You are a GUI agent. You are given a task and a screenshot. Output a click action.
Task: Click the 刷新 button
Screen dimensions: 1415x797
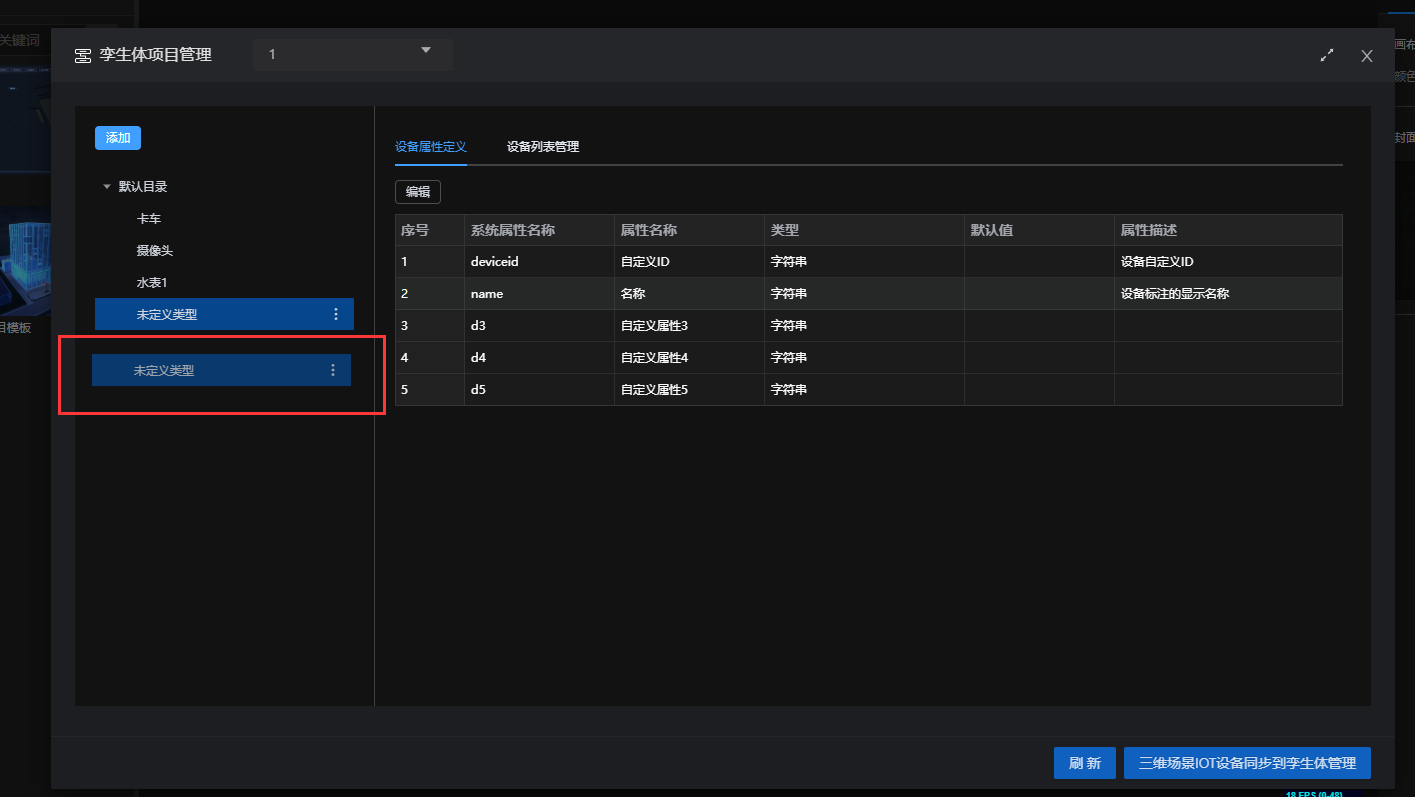tap(1085, 763)
